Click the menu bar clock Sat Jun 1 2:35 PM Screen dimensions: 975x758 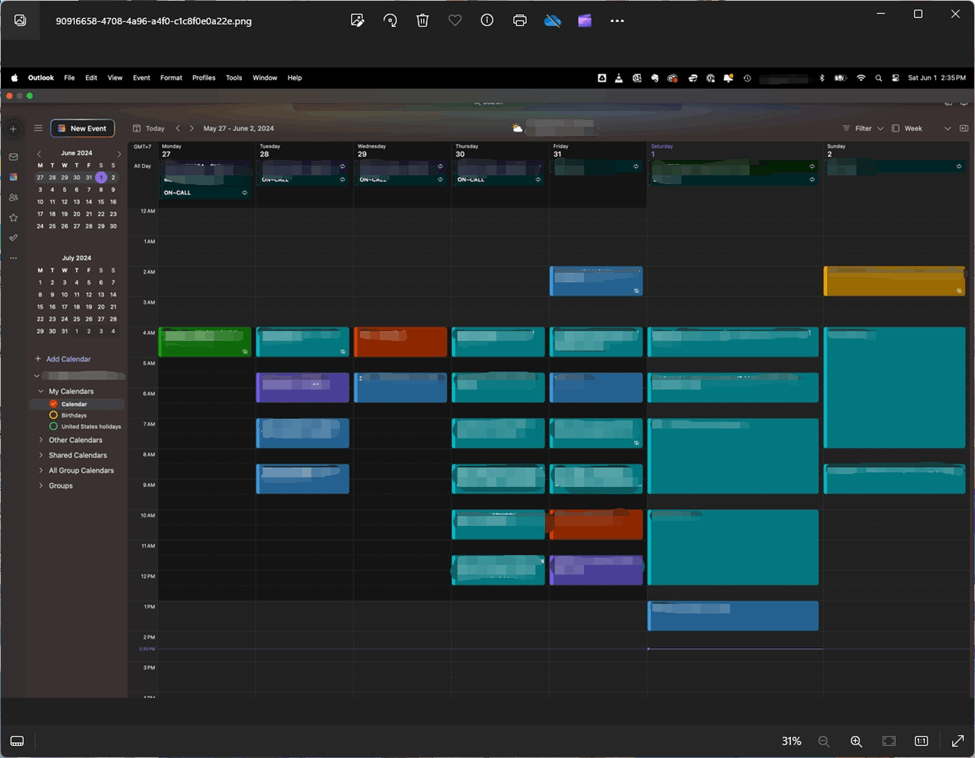point(936,78)
